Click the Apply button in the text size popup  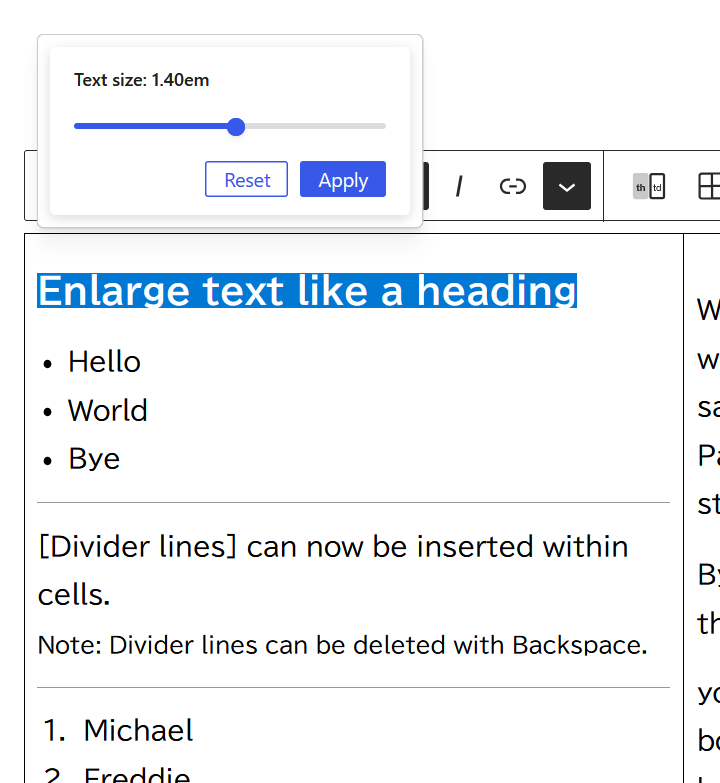(x=343, y=179)
